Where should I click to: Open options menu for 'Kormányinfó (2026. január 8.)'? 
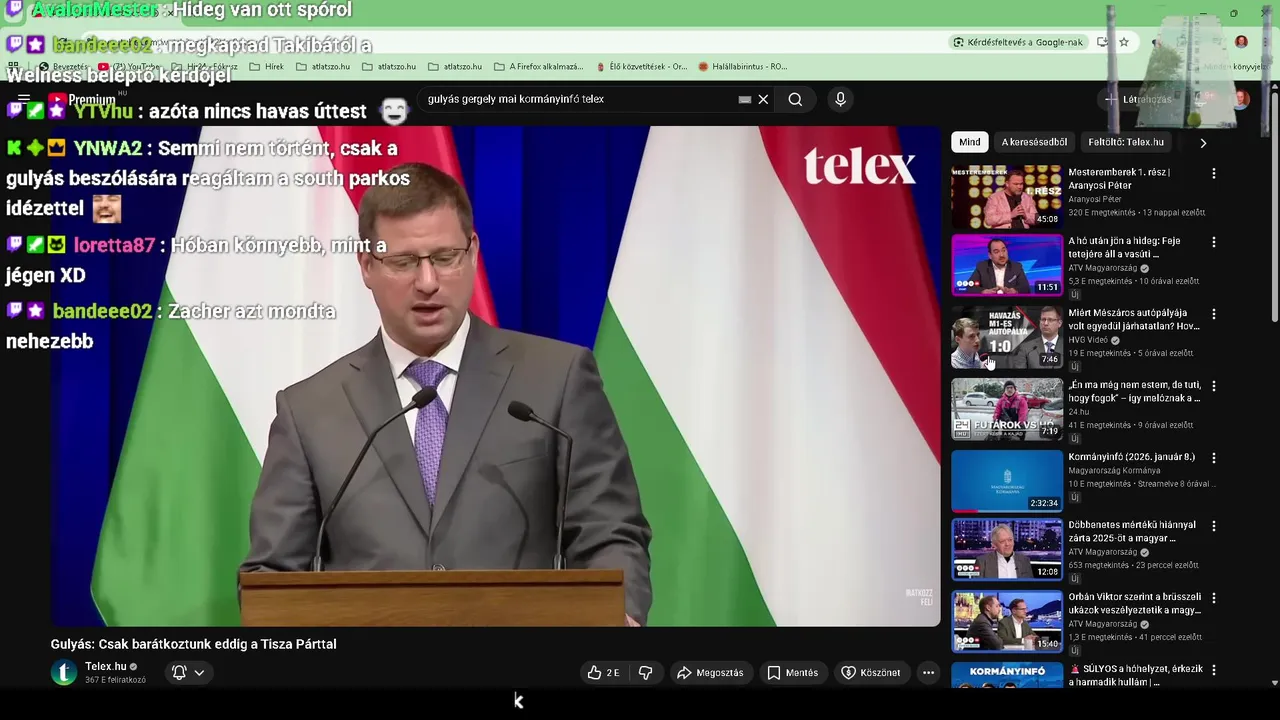(1214, 459)
